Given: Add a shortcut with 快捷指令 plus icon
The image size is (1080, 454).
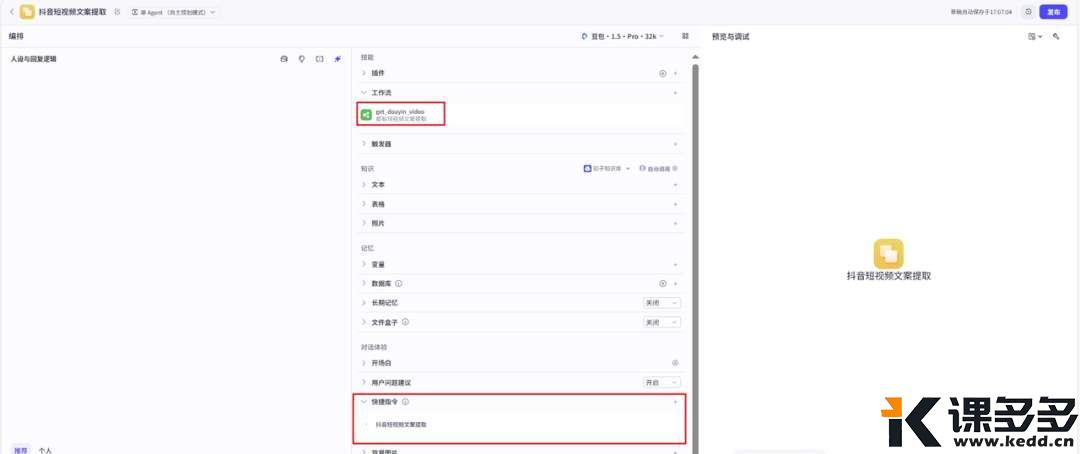Looking at the screenshot, I should coord(676,402).
